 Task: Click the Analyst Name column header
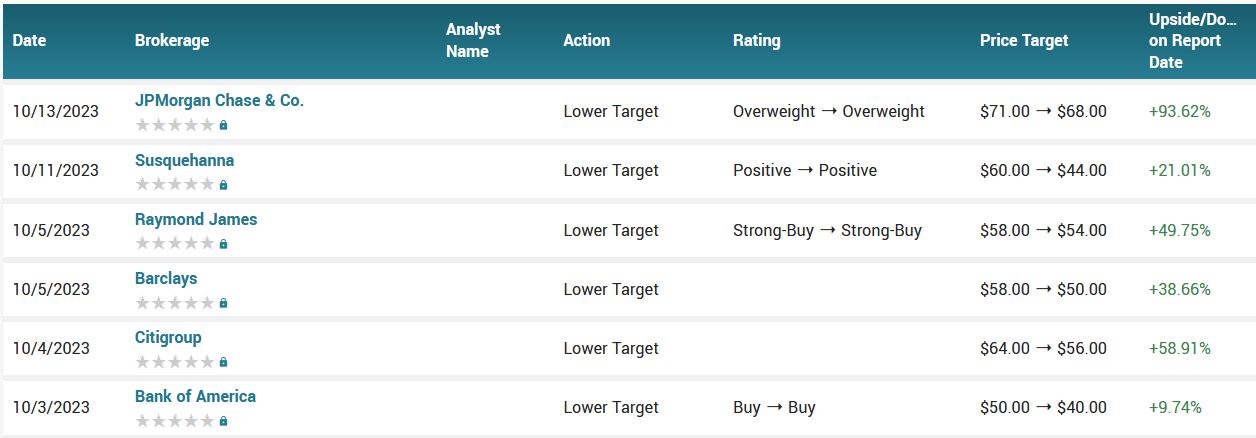[x=473, y=41]
